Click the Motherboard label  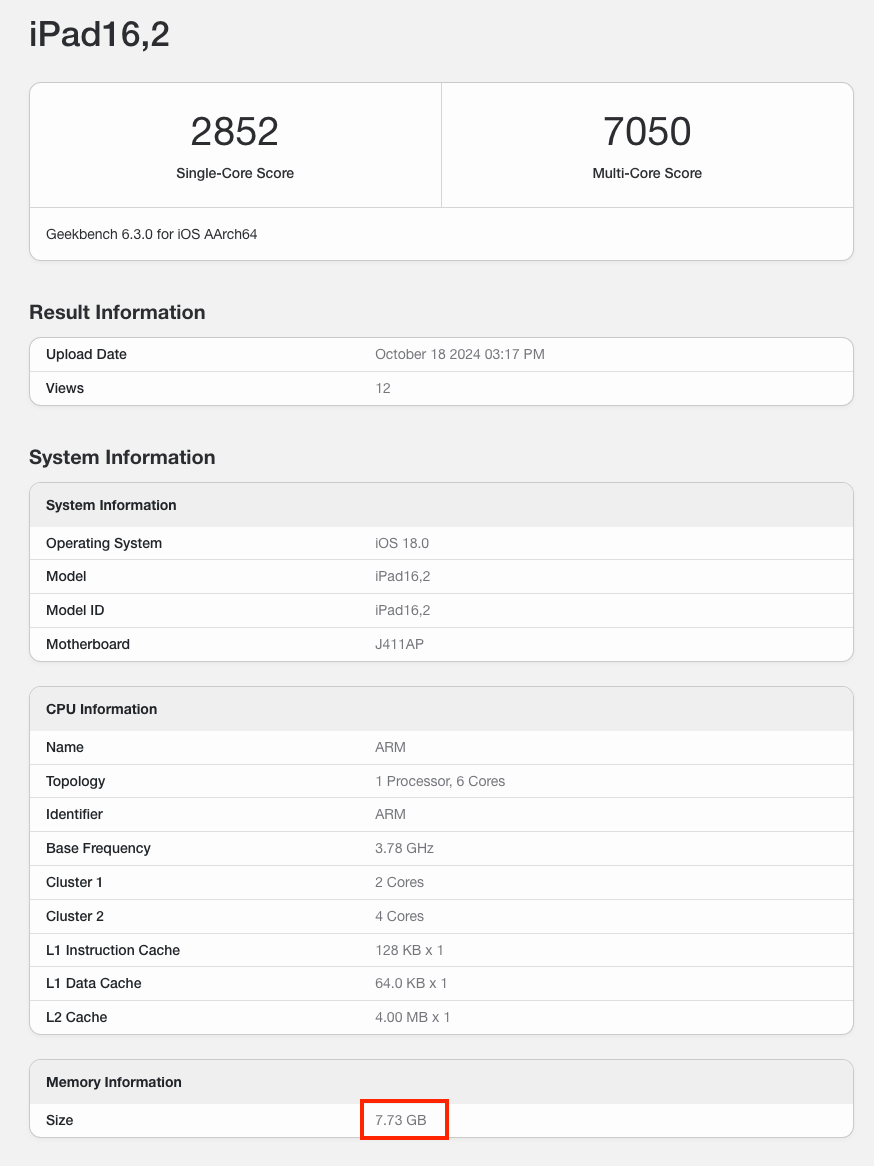[x=88, y=645]
